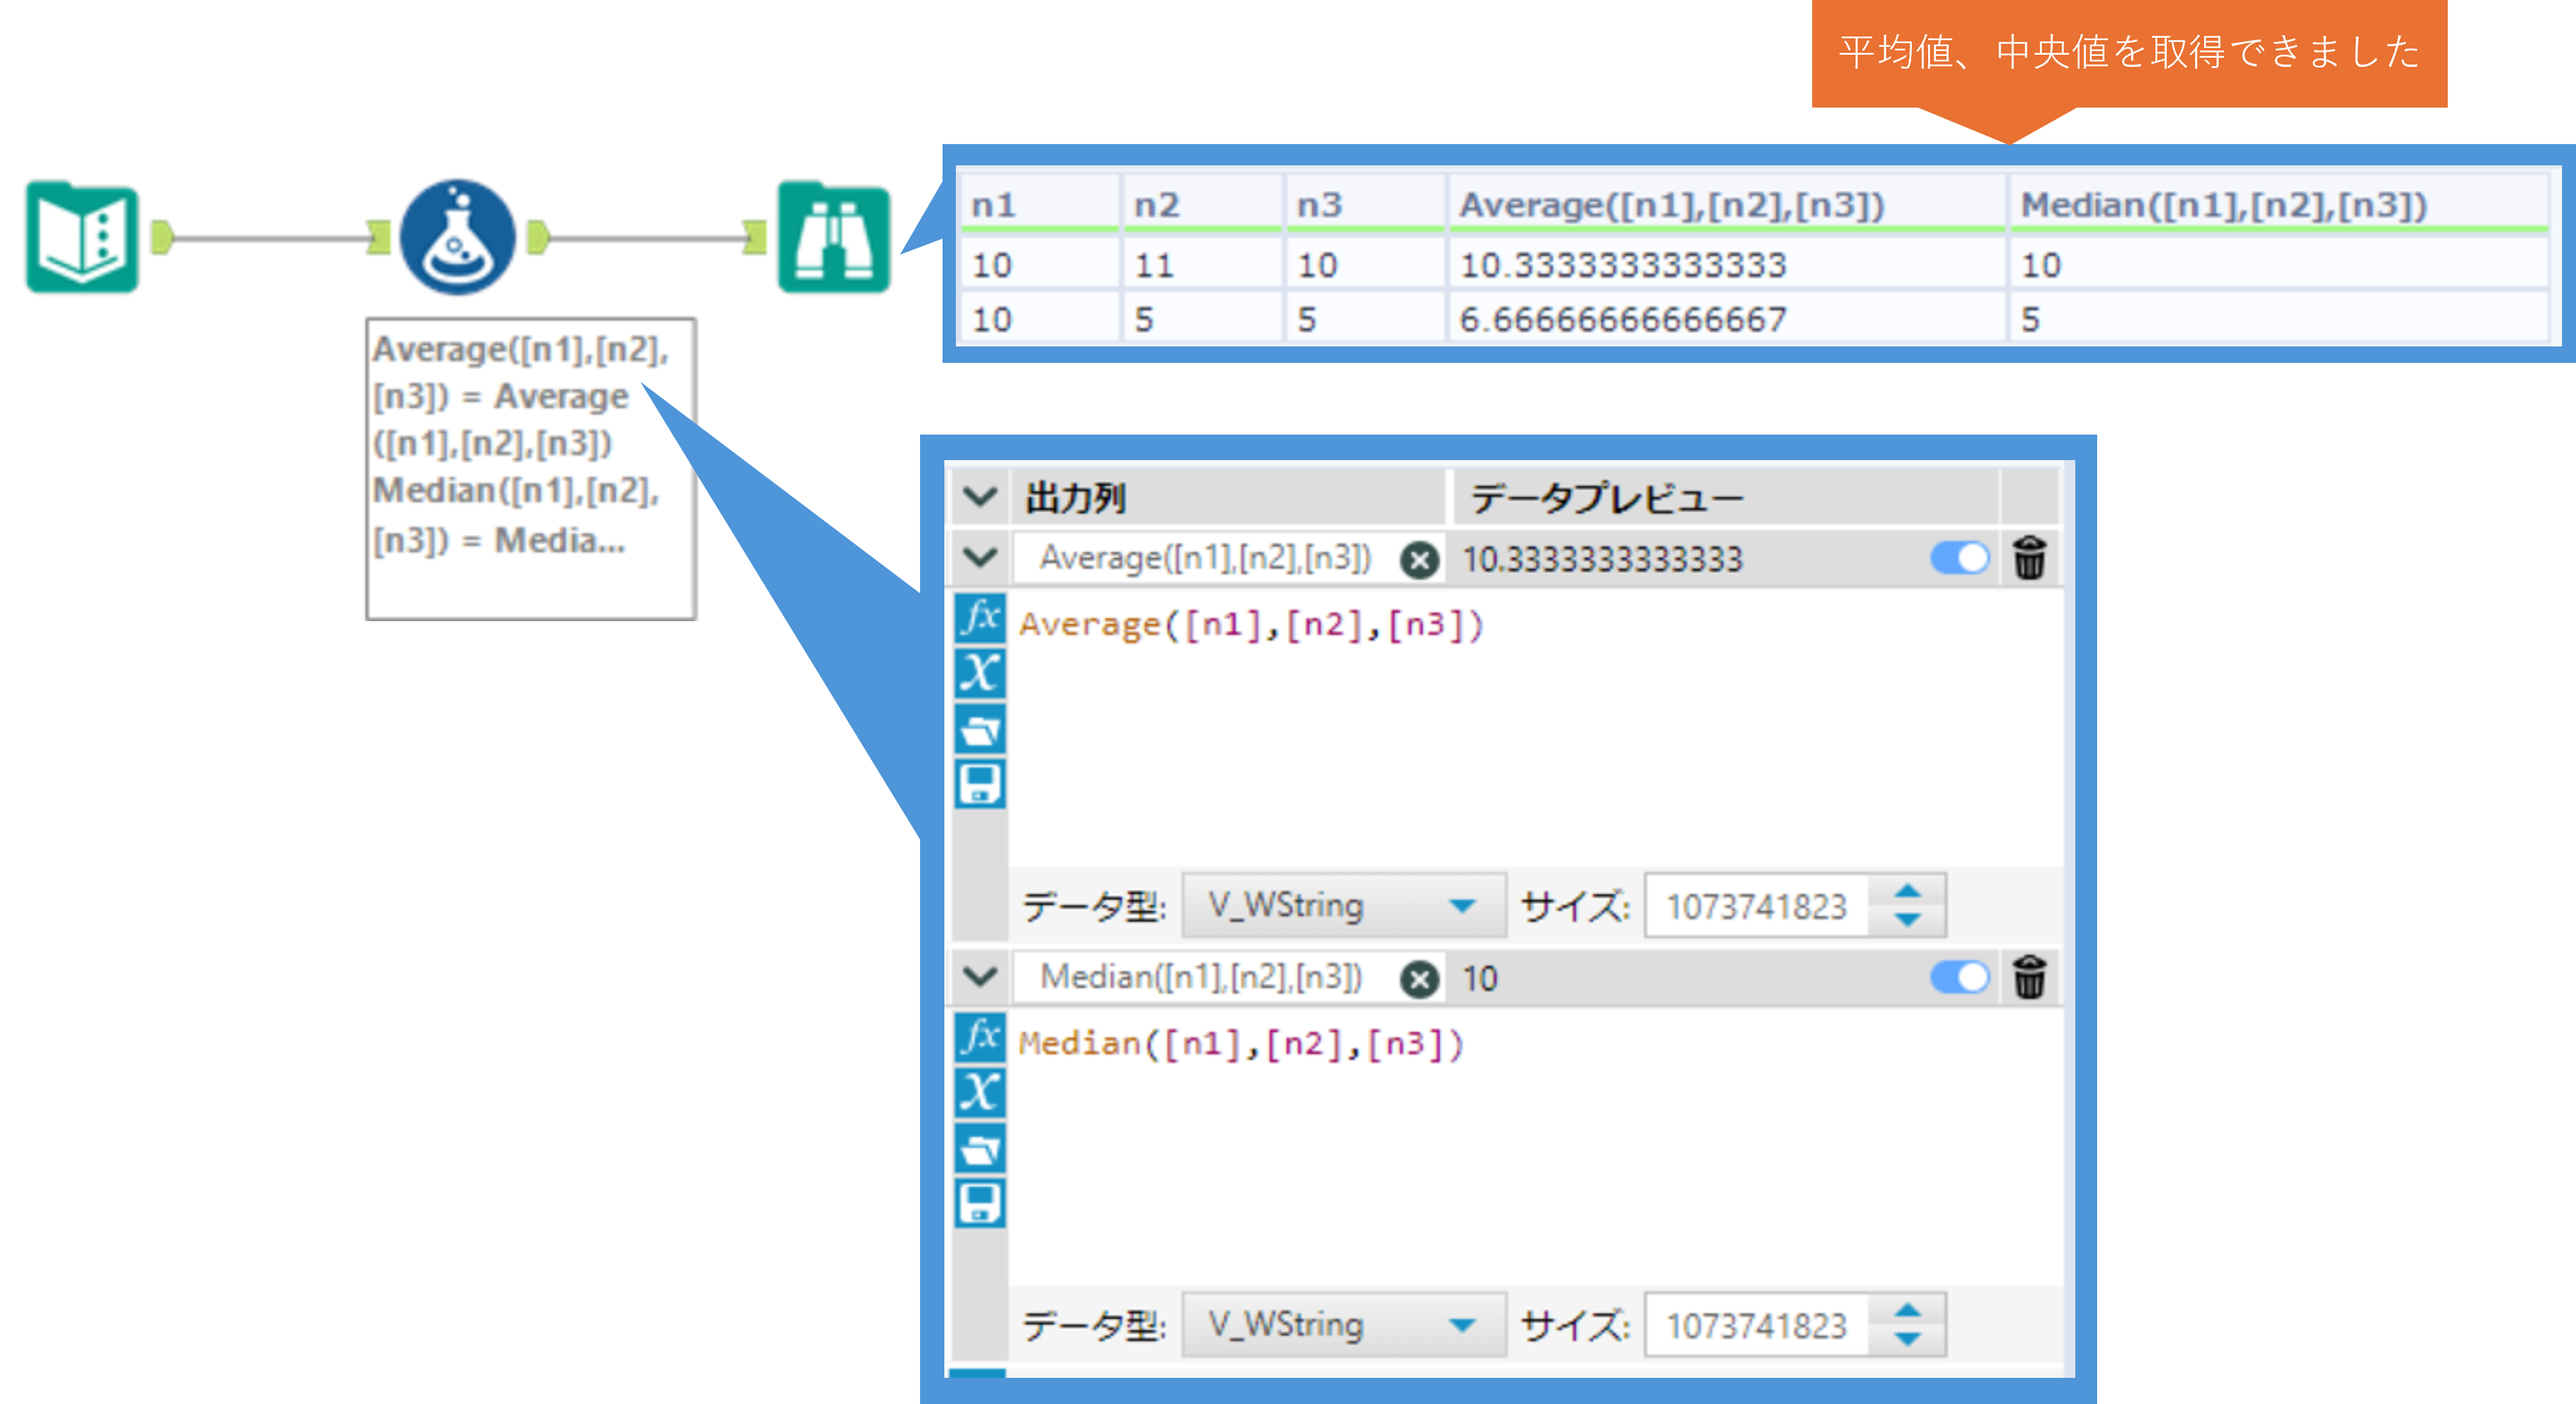This screenshot has width=2576, height=1404.
Task: Toggle data preview for Average expression
Action: pos(1959,558)
